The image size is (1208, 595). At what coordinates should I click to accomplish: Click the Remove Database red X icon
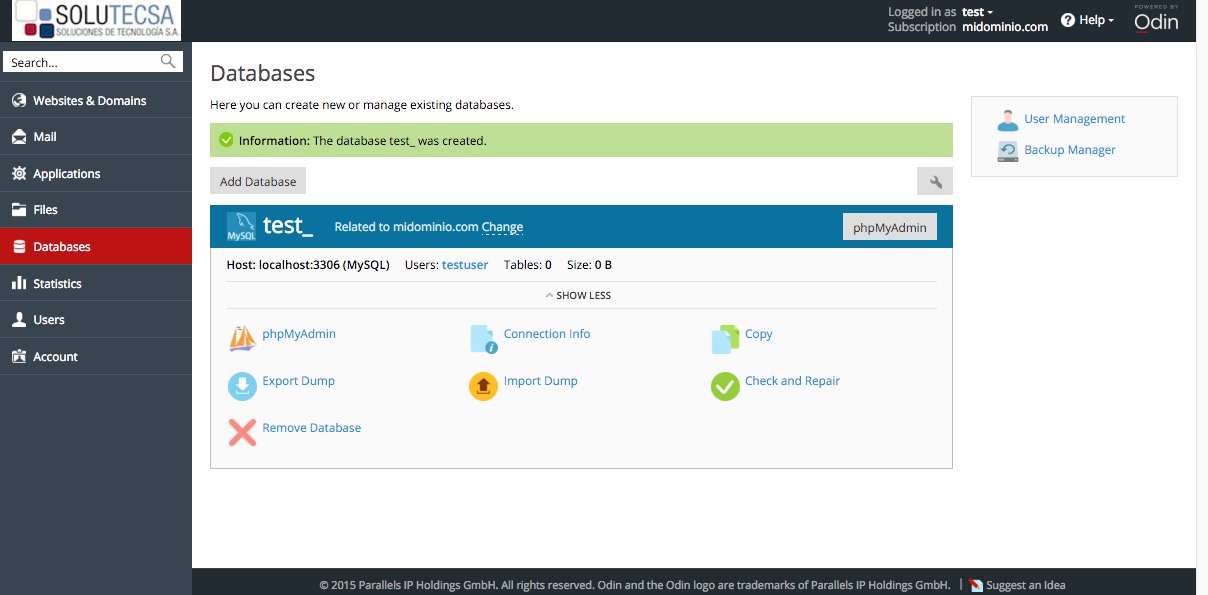click(242, 432)
